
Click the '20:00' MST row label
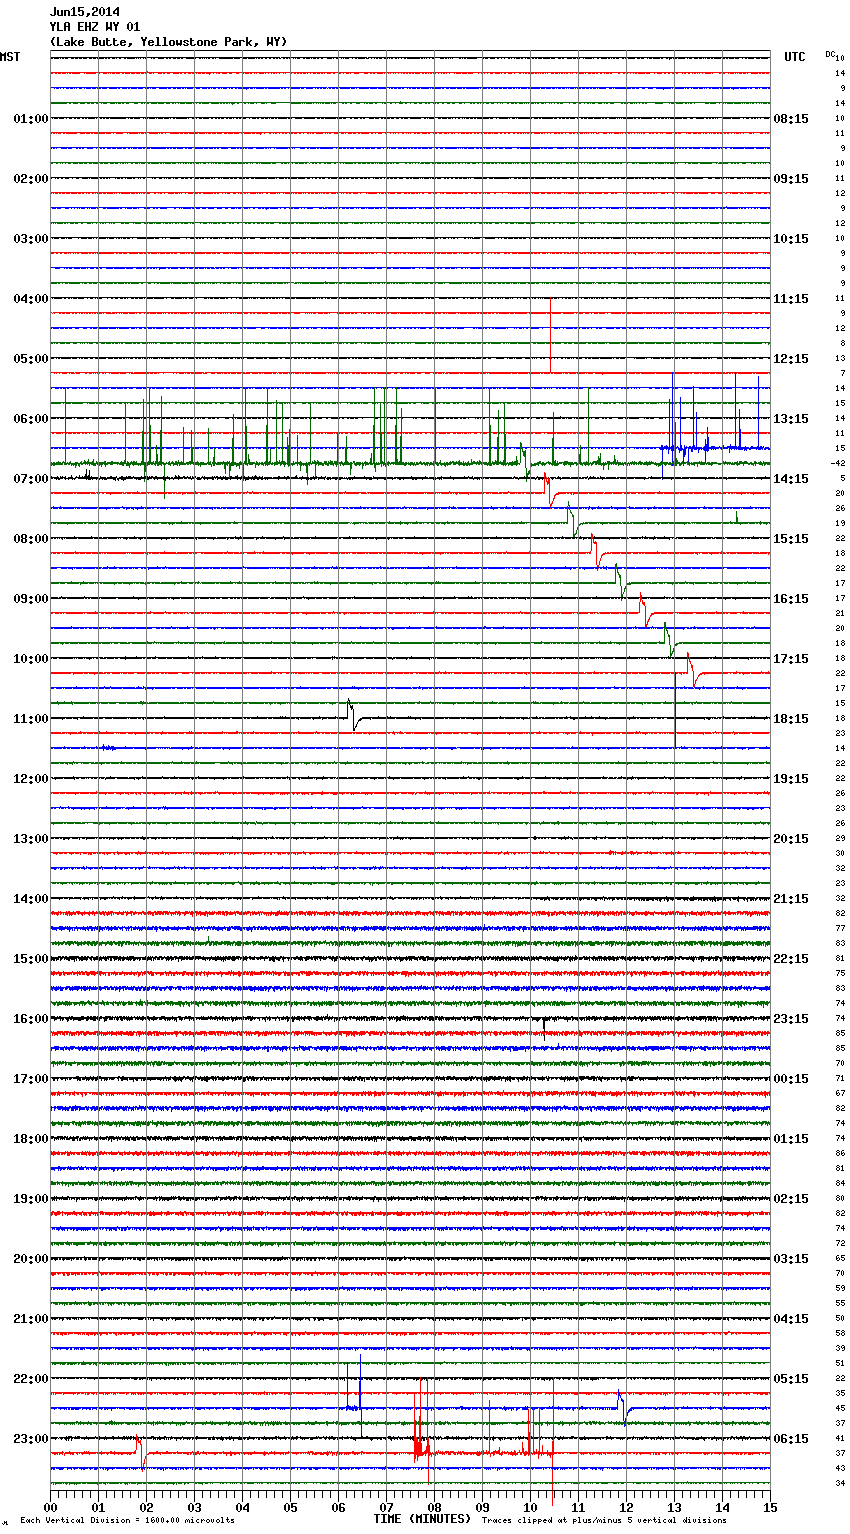[x=31, y=1259]
